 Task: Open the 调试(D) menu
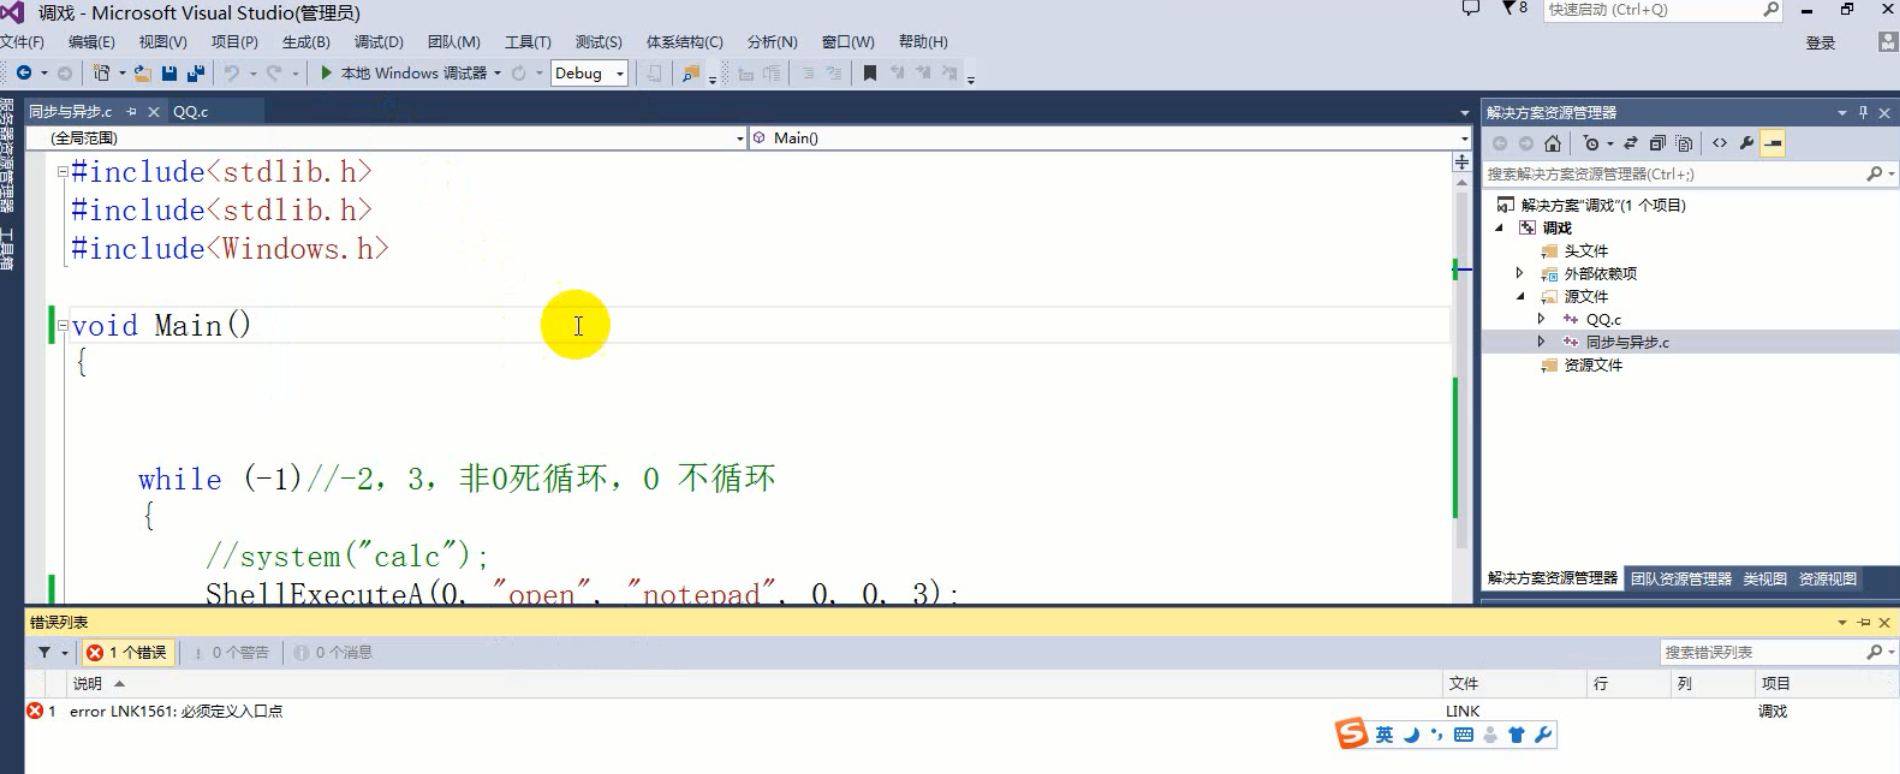pyautogui.click(x=379, y=42)
